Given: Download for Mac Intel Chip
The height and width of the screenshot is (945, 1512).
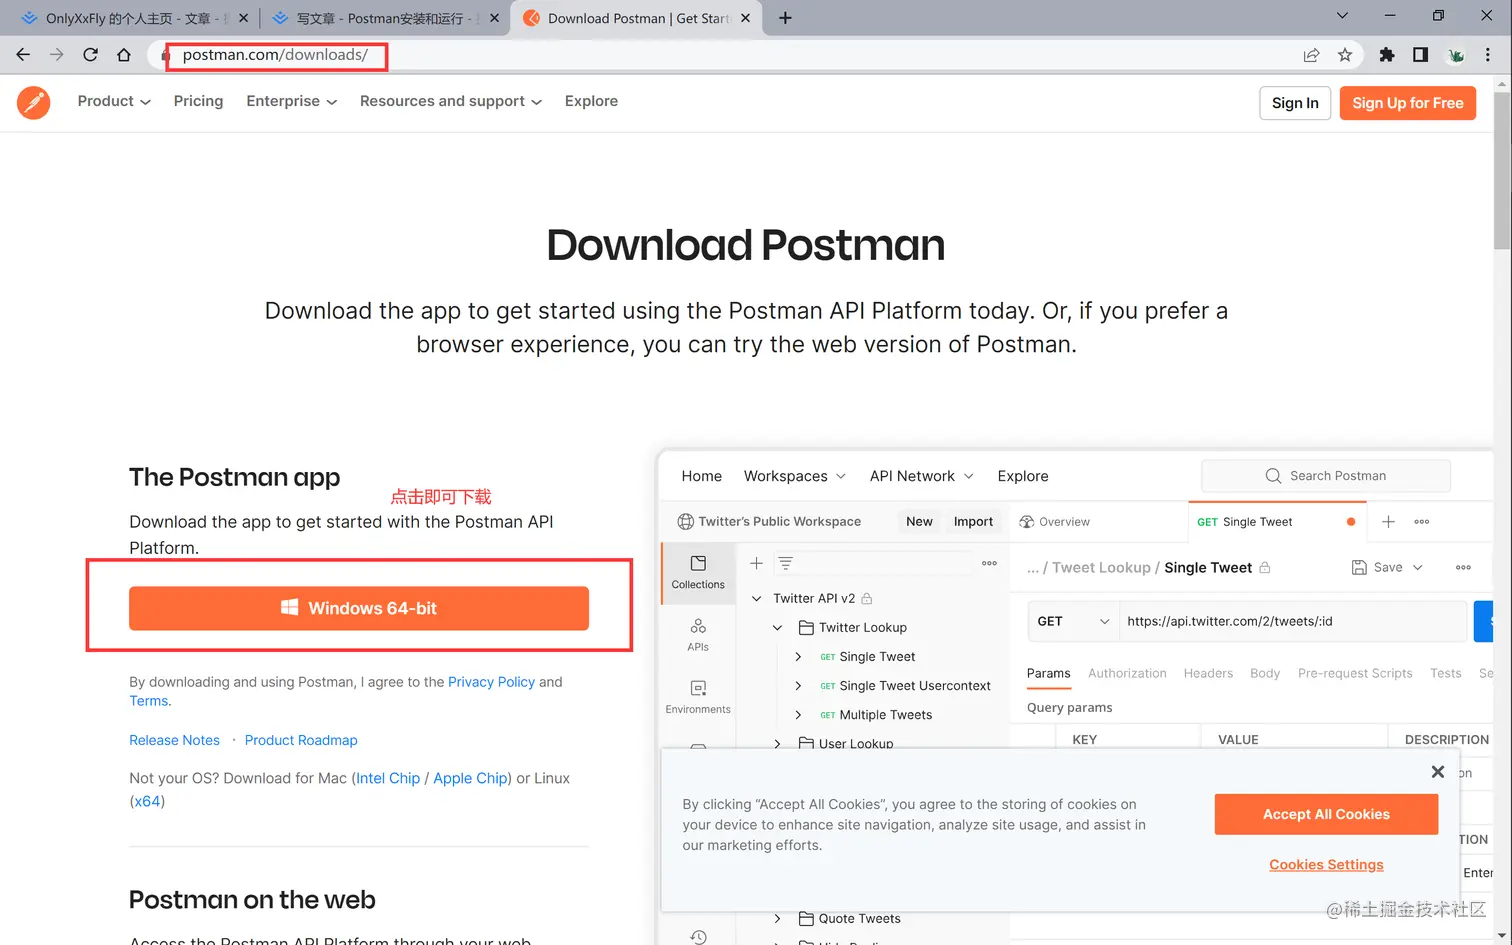Looking at the screenshot, I should coord(388,778).
